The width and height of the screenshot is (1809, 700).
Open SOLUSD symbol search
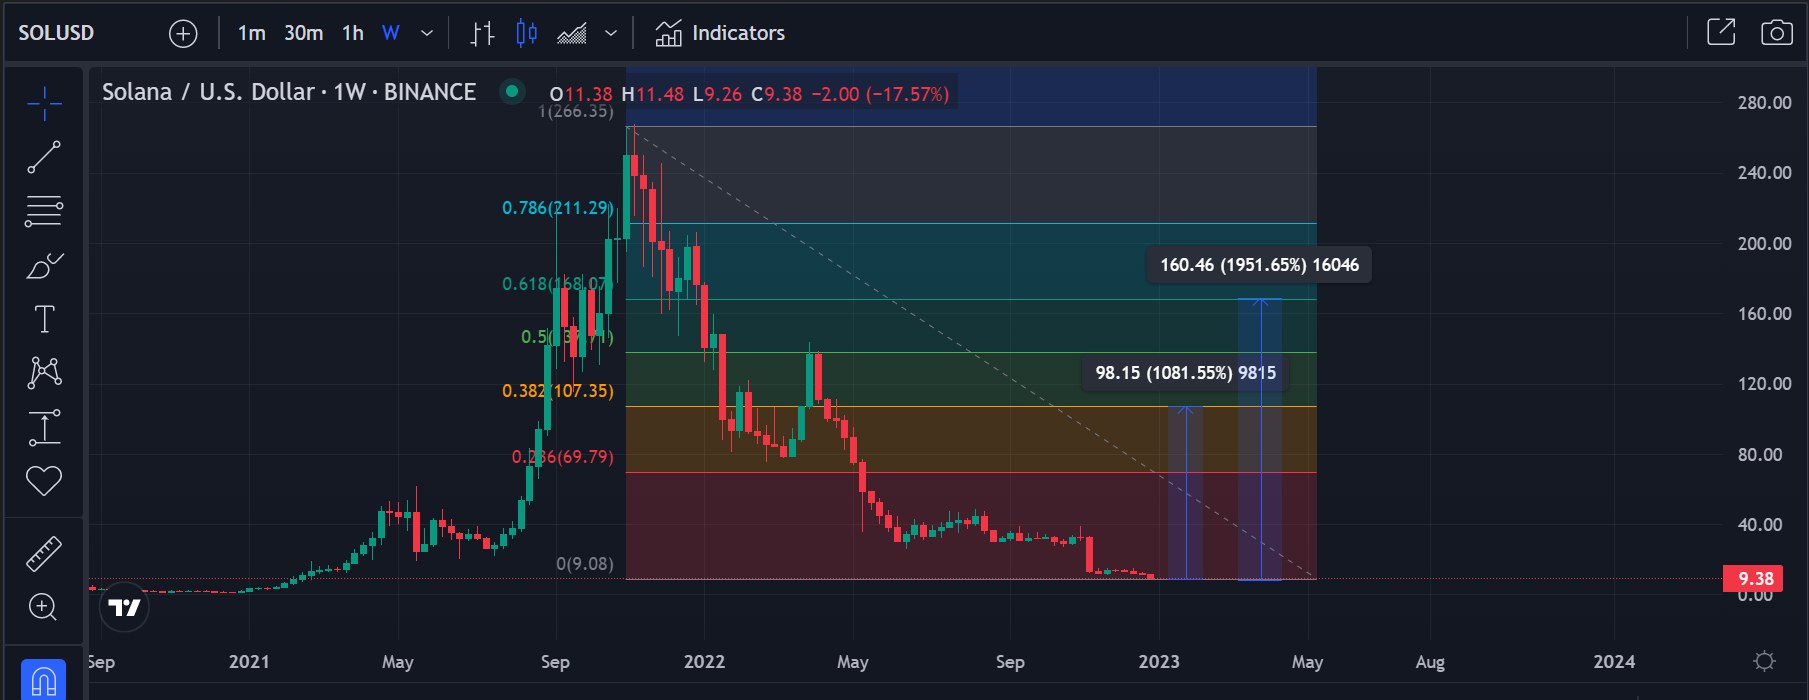tap(57, 33)
